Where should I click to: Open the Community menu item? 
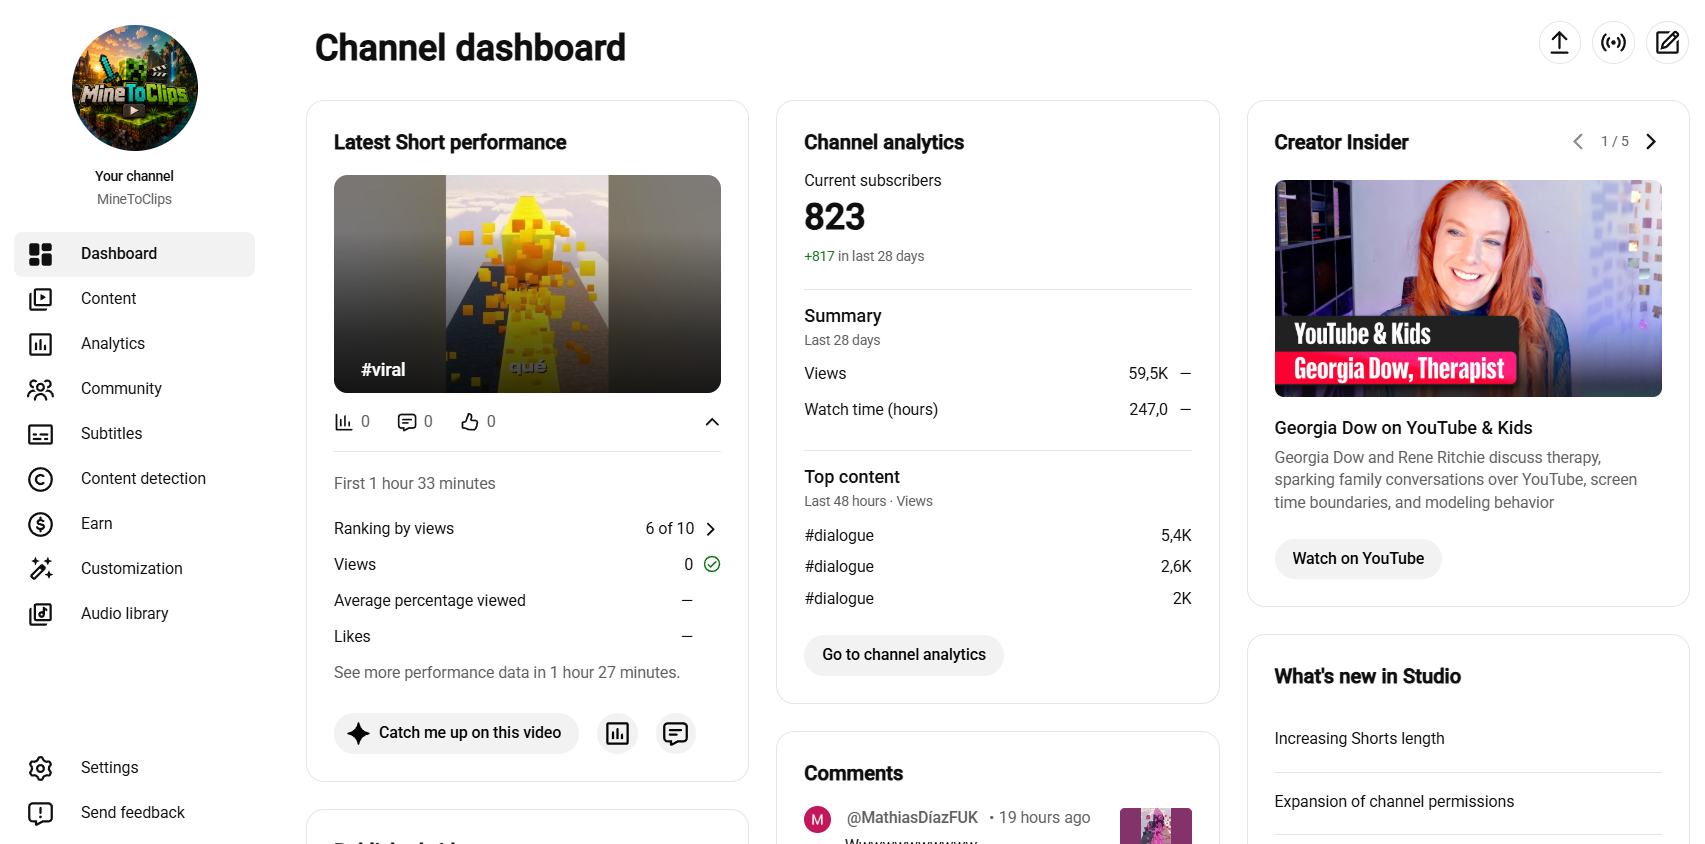pos(135,389)
